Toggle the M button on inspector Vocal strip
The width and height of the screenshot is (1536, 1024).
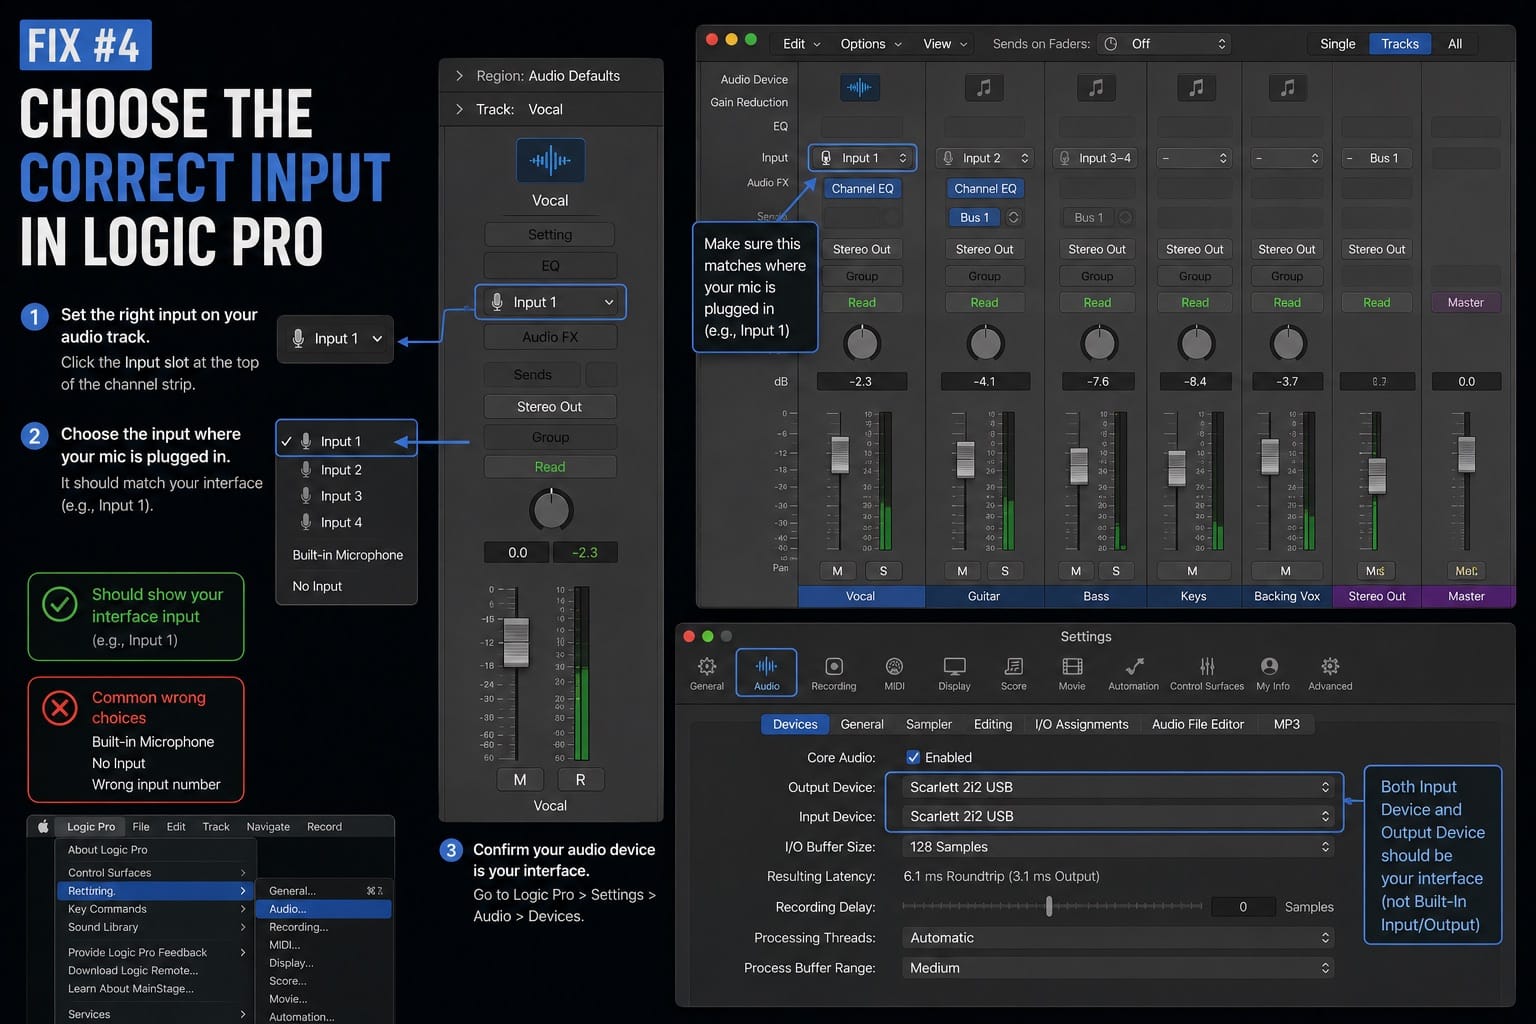click(520, 779)
